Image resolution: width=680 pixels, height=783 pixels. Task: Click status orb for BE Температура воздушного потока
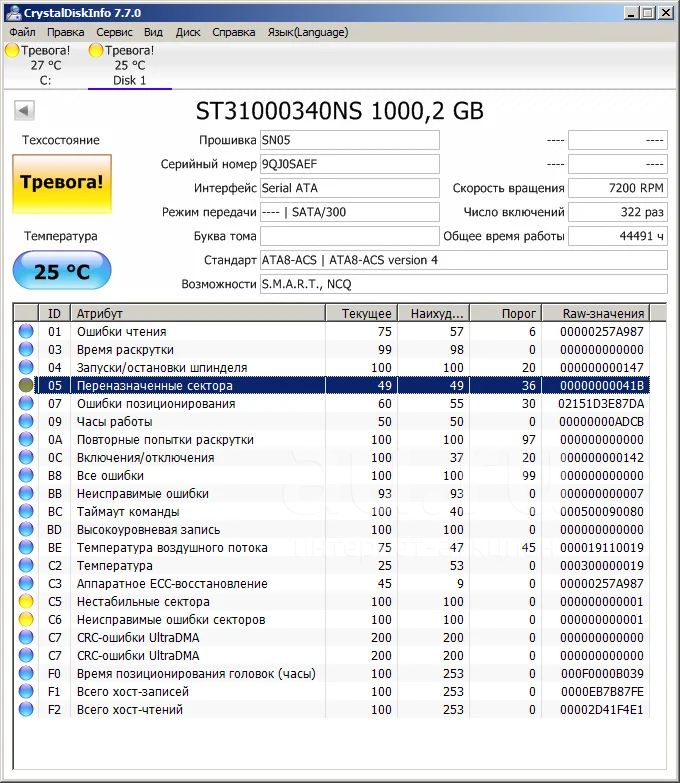tap(26, 547)
